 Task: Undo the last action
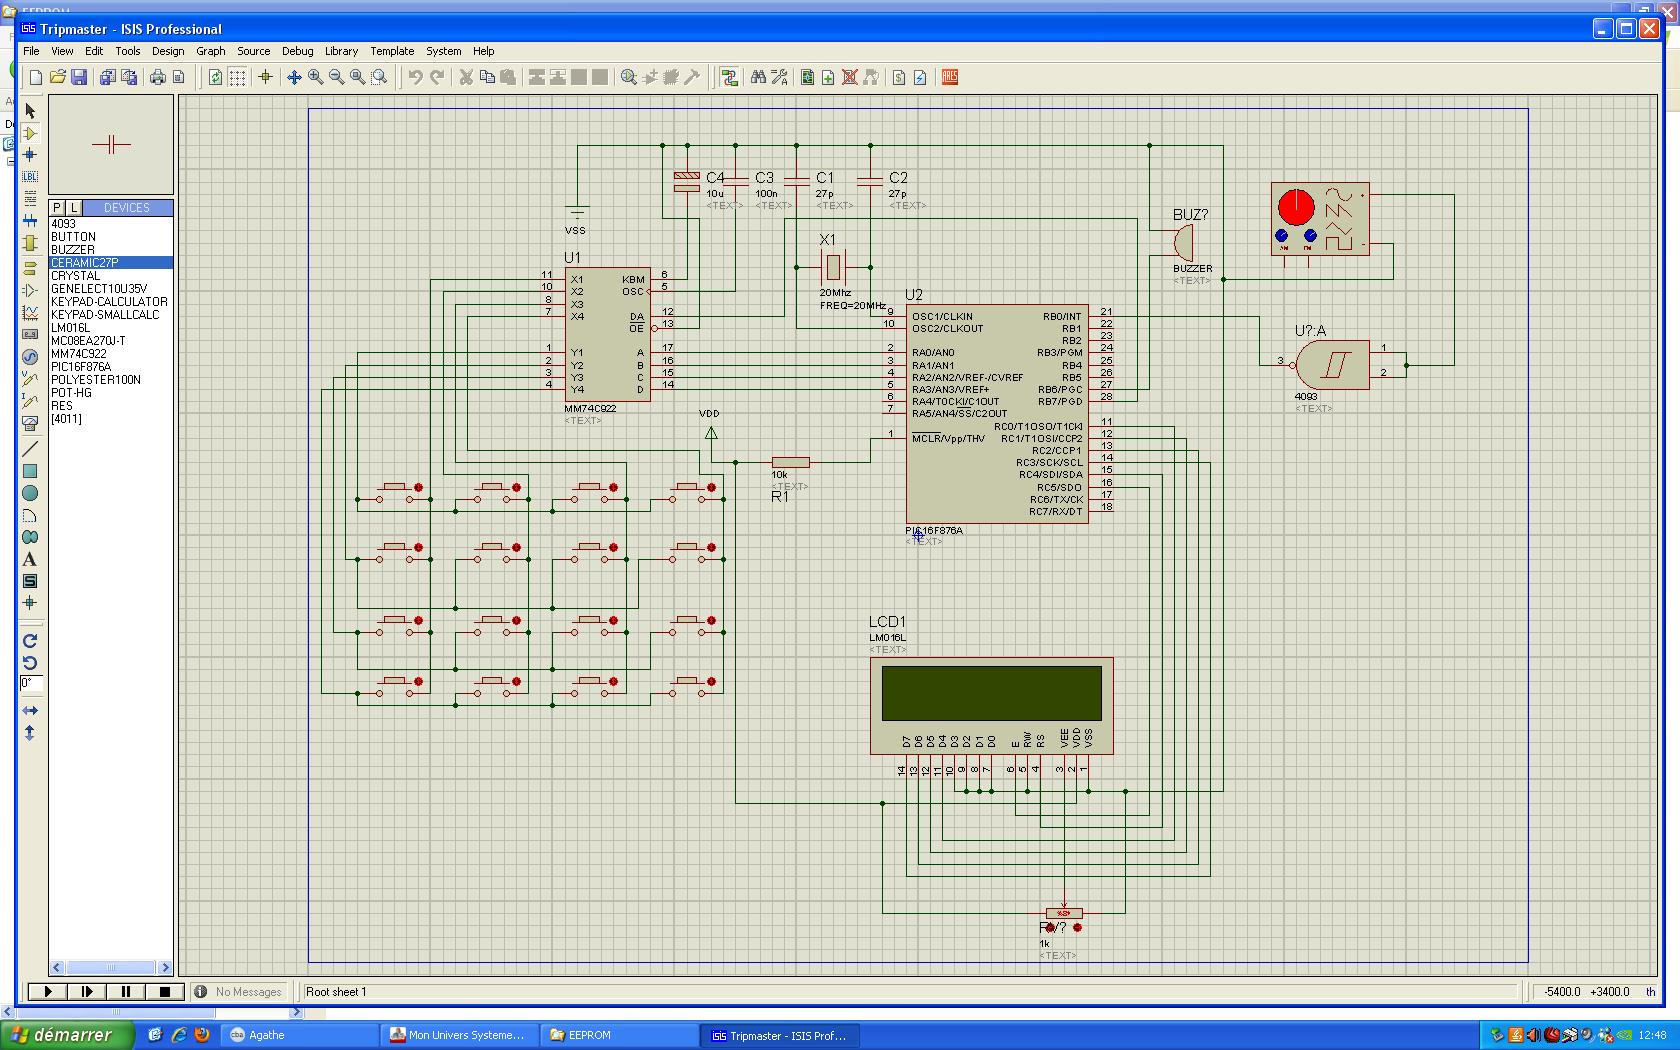click(415, 77)
